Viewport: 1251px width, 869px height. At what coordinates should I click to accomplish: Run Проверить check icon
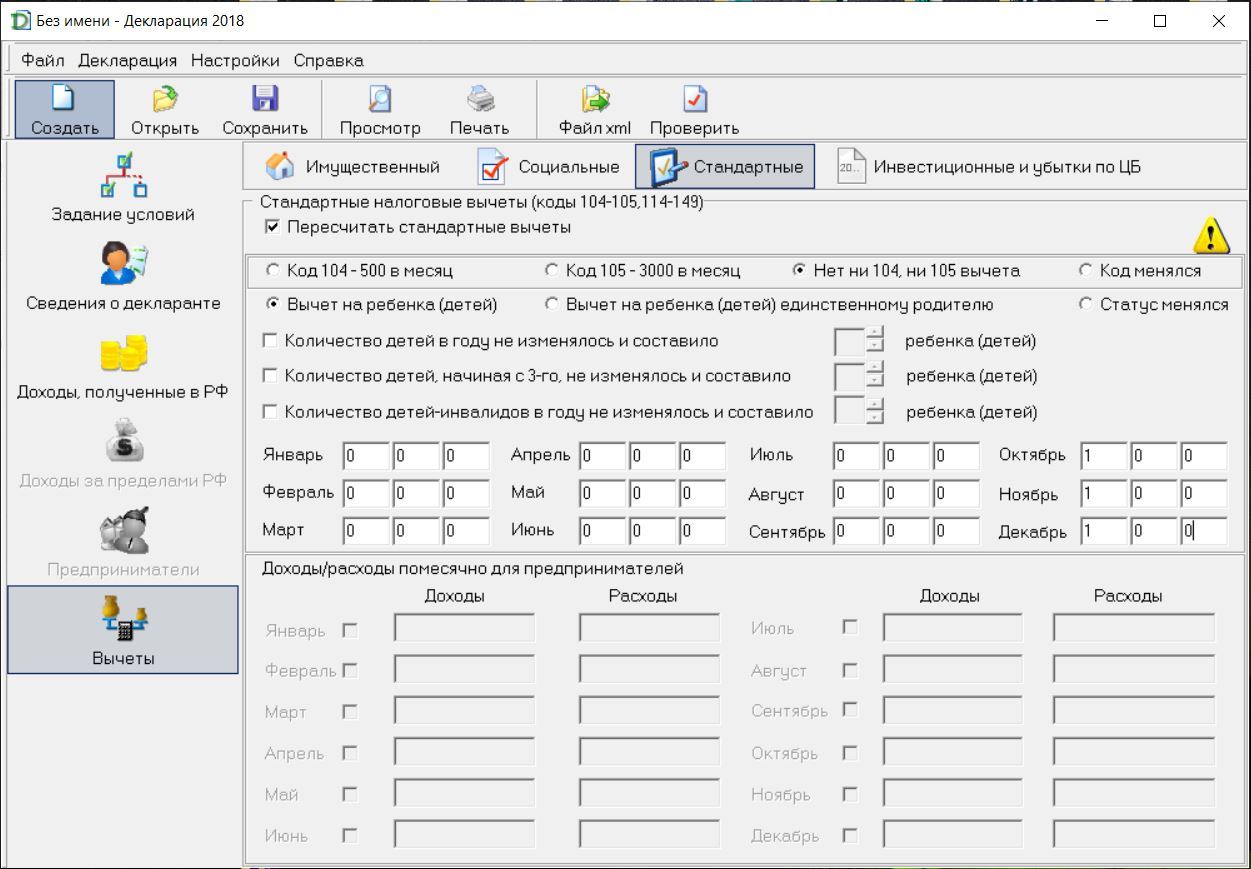click(694, 109)
